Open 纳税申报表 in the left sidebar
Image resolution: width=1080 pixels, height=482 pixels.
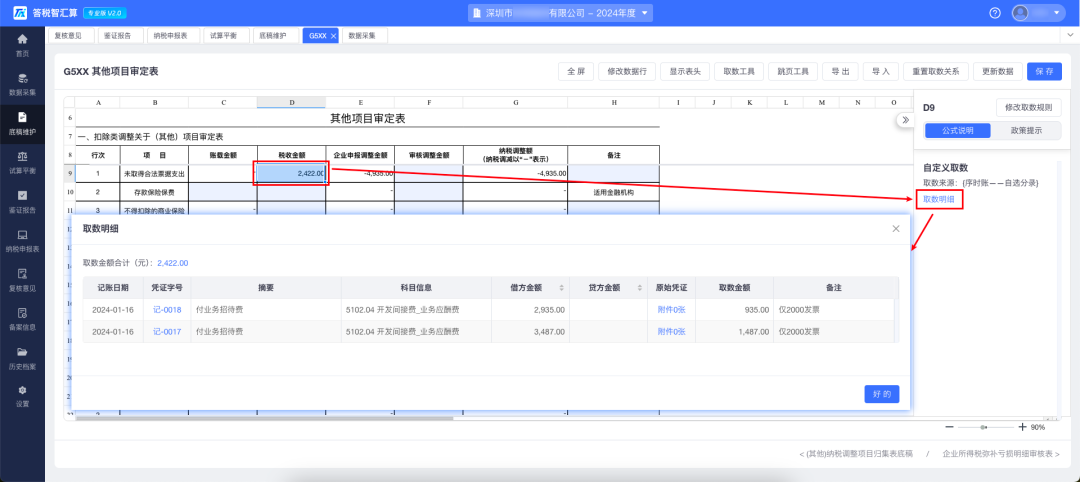point(22,241)
